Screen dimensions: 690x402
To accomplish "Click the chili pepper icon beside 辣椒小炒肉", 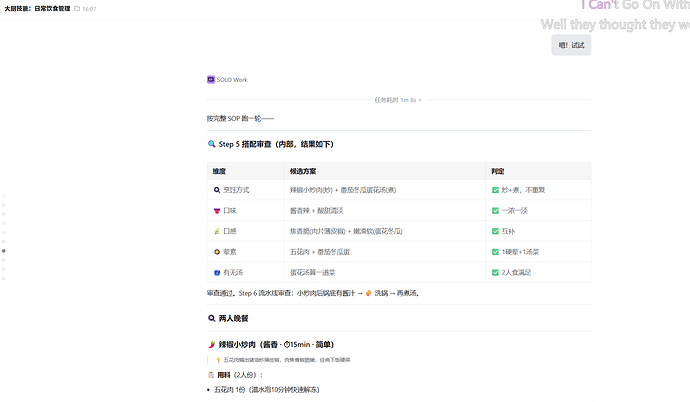I will click(211, 344).
